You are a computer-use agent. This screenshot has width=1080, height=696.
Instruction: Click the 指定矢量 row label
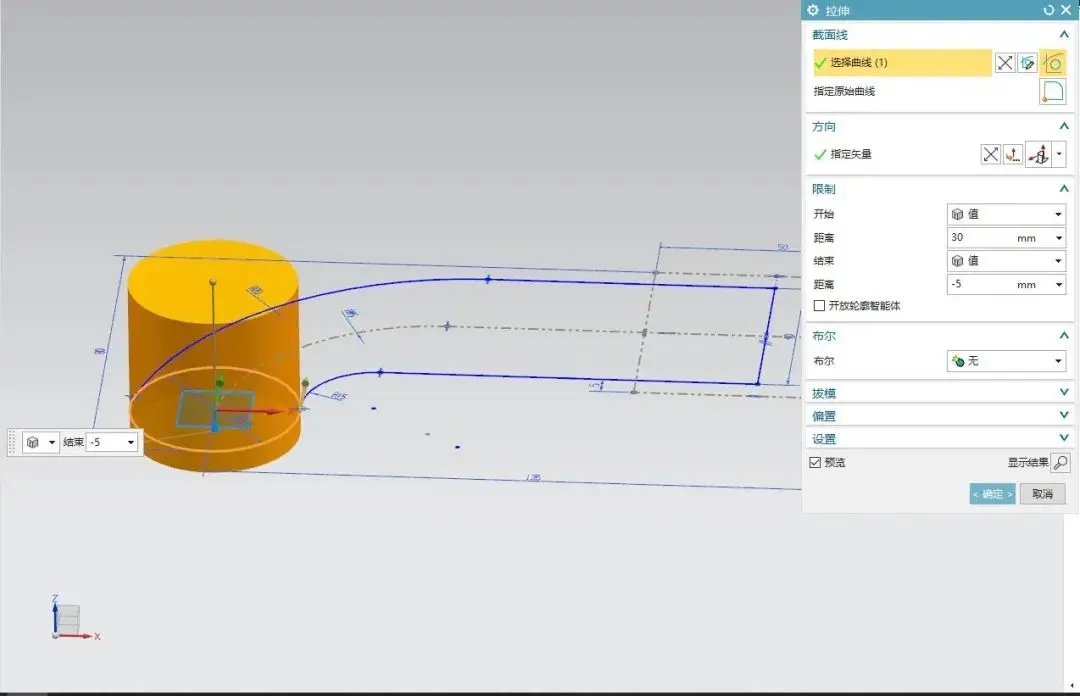point(851,154)
